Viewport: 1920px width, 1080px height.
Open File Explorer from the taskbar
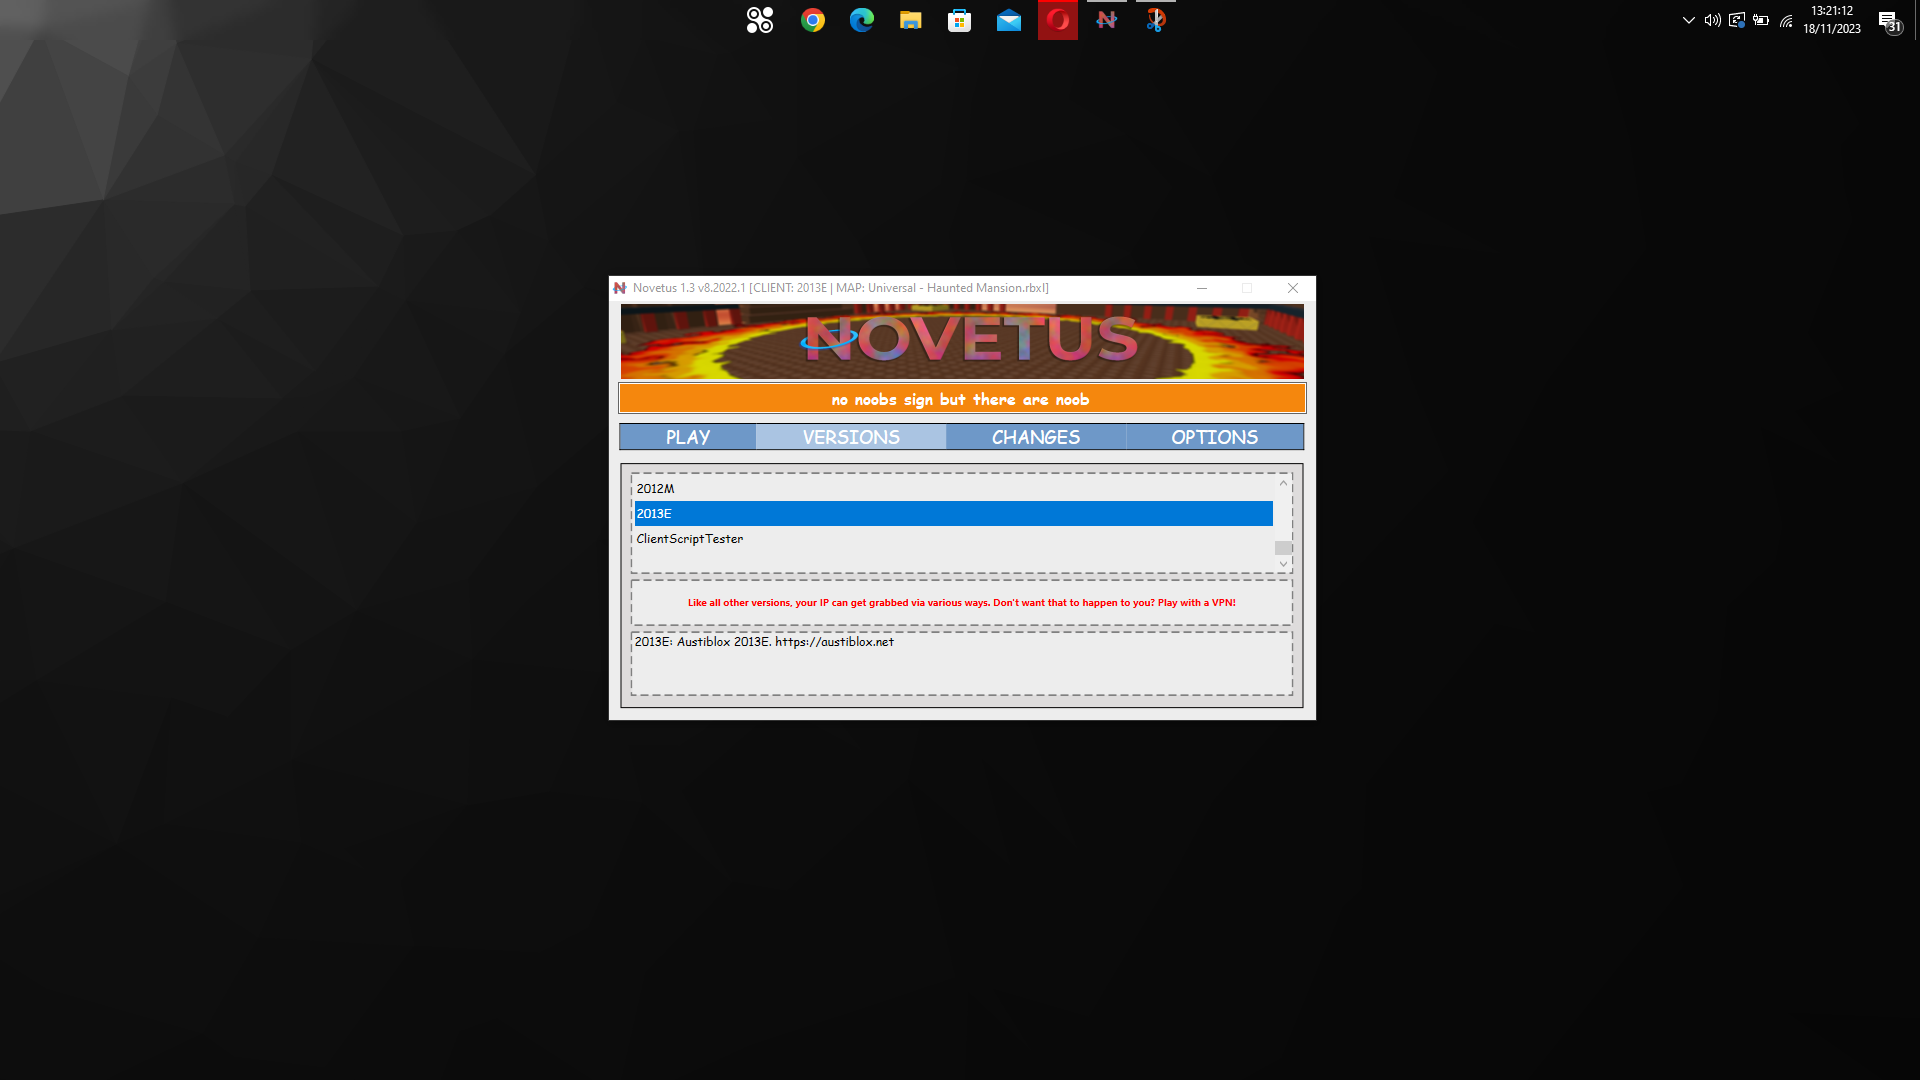tap(910, 20)
